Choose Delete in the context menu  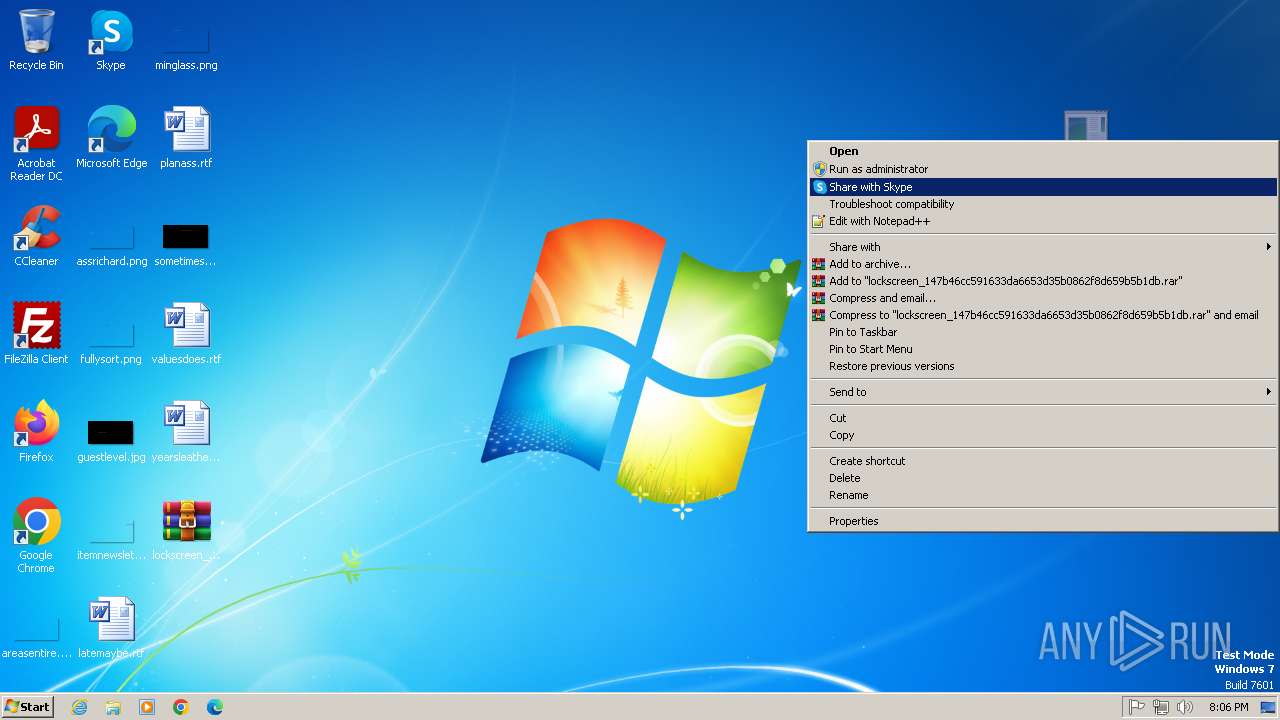pos(1043,478)
